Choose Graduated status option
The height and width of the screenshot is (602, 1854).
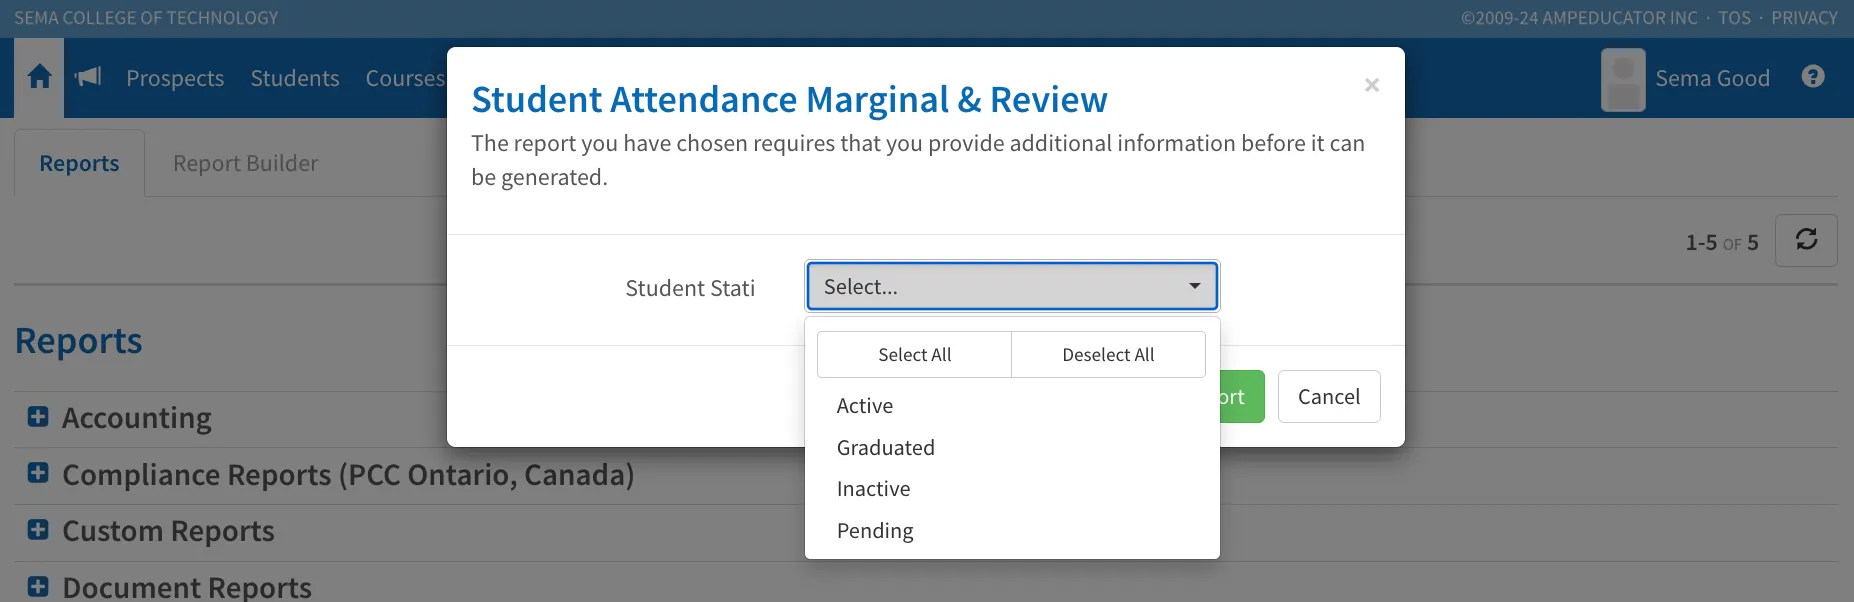click(x=885, y=448)
